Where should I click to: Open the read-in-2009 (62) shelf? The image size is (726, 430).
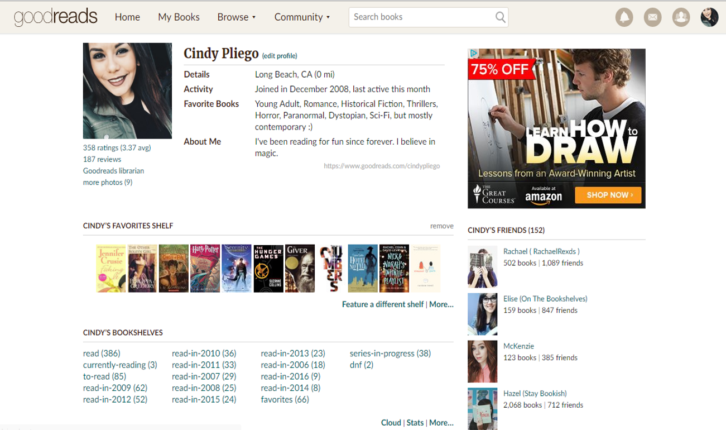click(x=115, y=388)
